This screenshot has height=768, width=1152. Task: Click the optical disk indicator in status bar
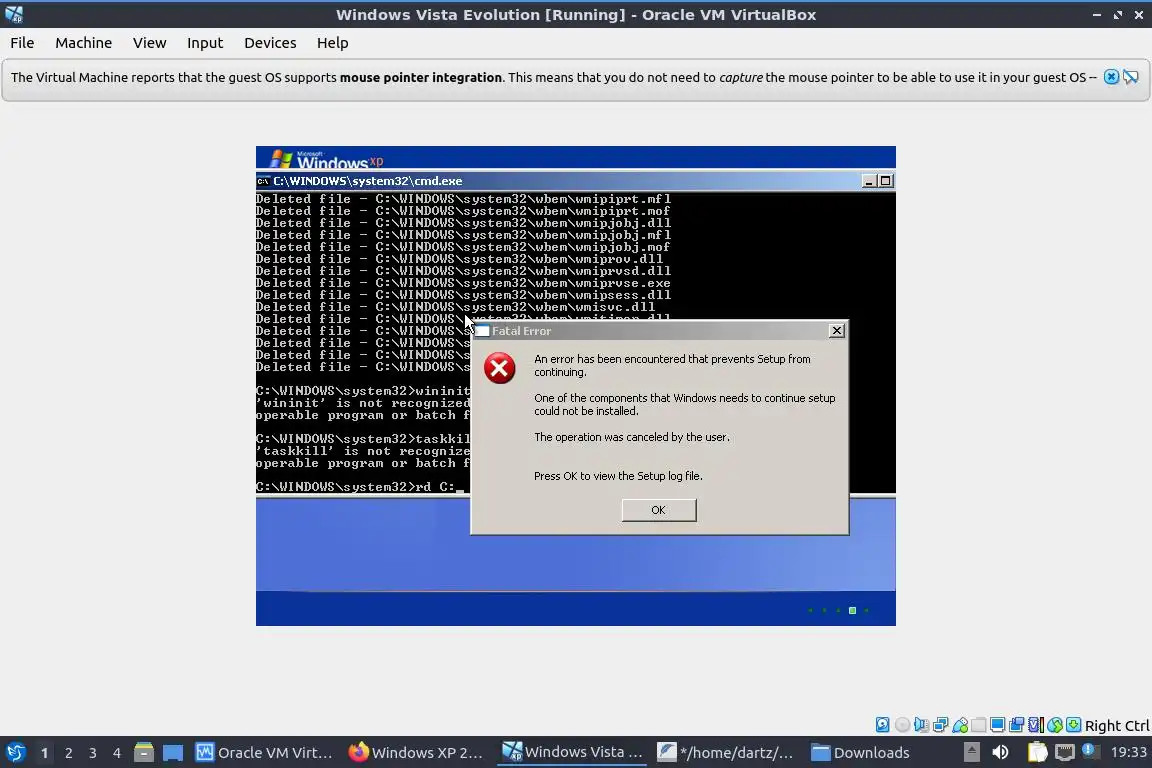pos(902,725)
